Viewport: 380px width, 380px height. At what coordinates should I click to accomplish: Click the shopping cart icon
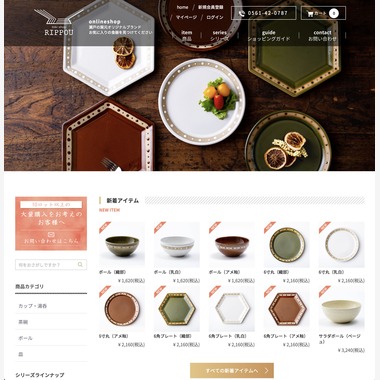click(310, 14)
